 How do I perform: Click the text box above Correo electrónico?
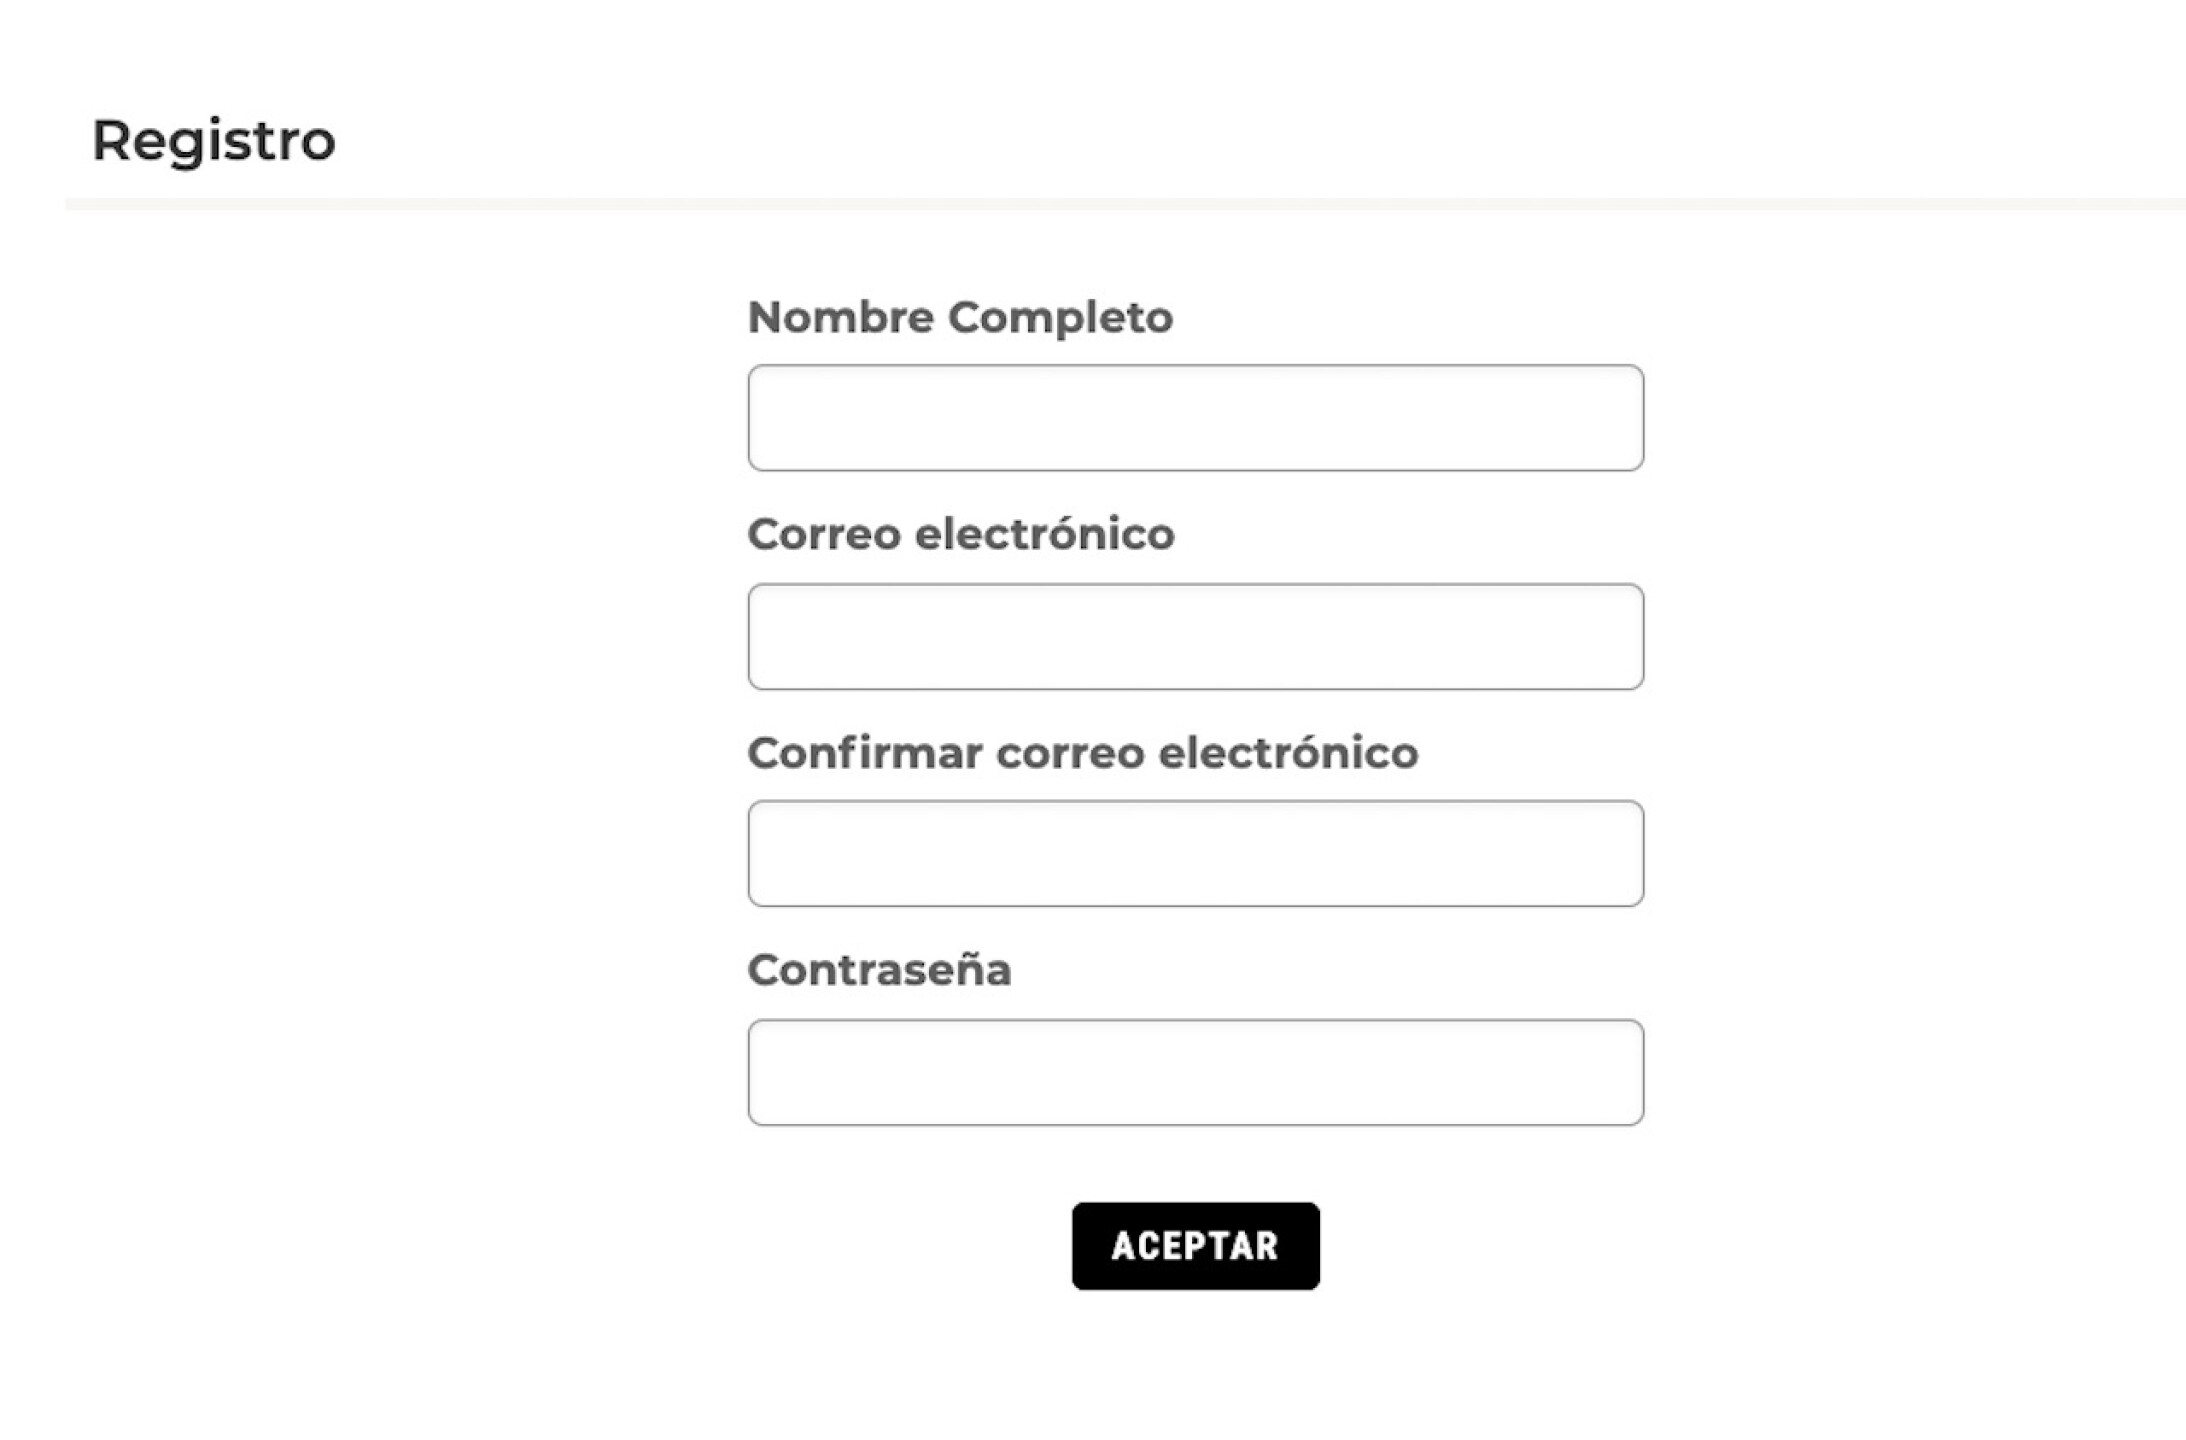(1195, 418)
